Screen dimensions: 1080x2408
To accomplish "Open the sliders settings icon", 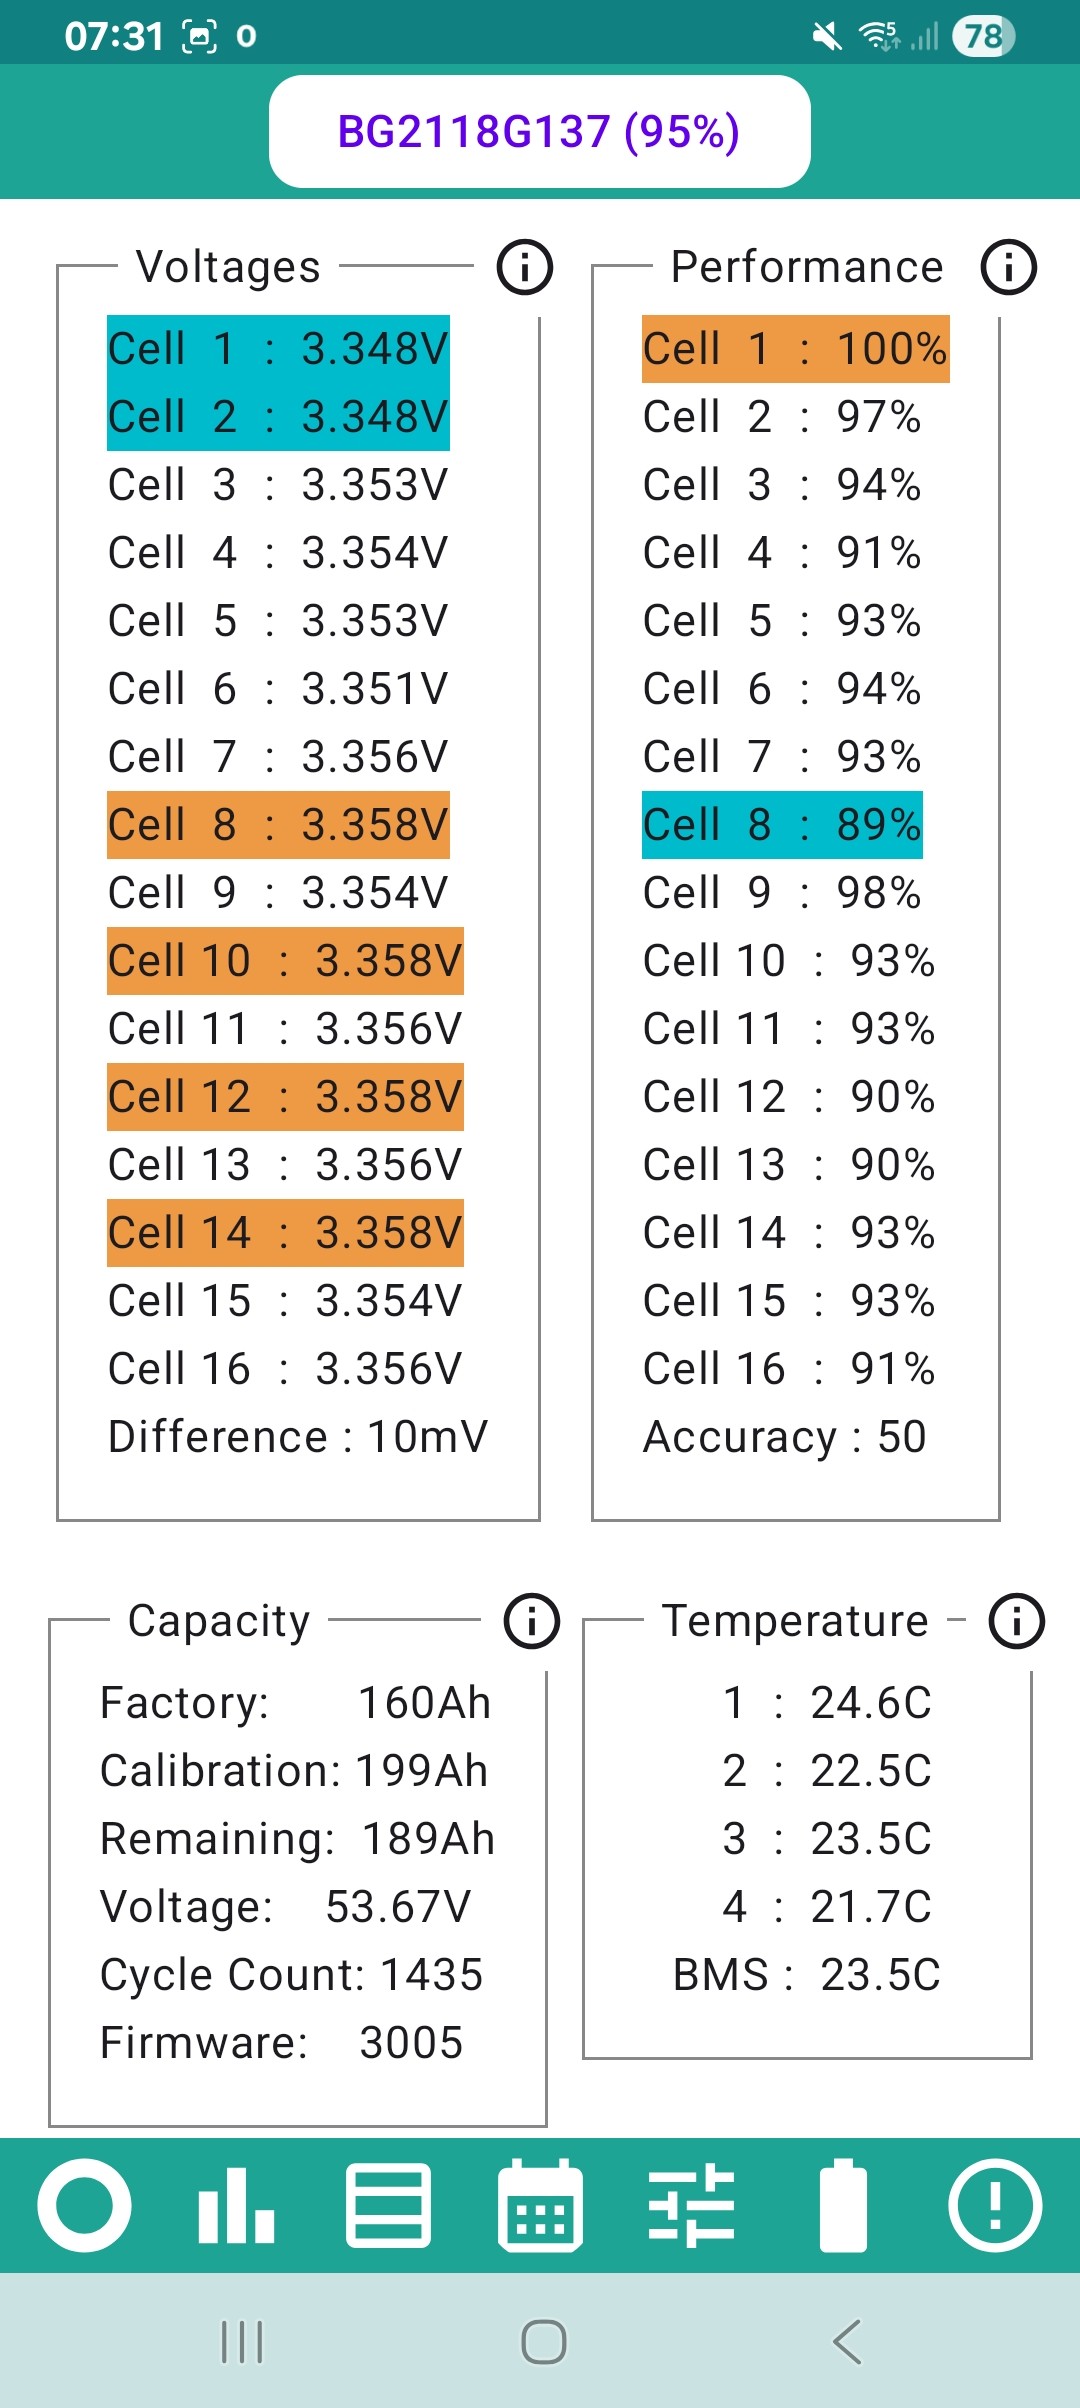I will click(692, 2205).
